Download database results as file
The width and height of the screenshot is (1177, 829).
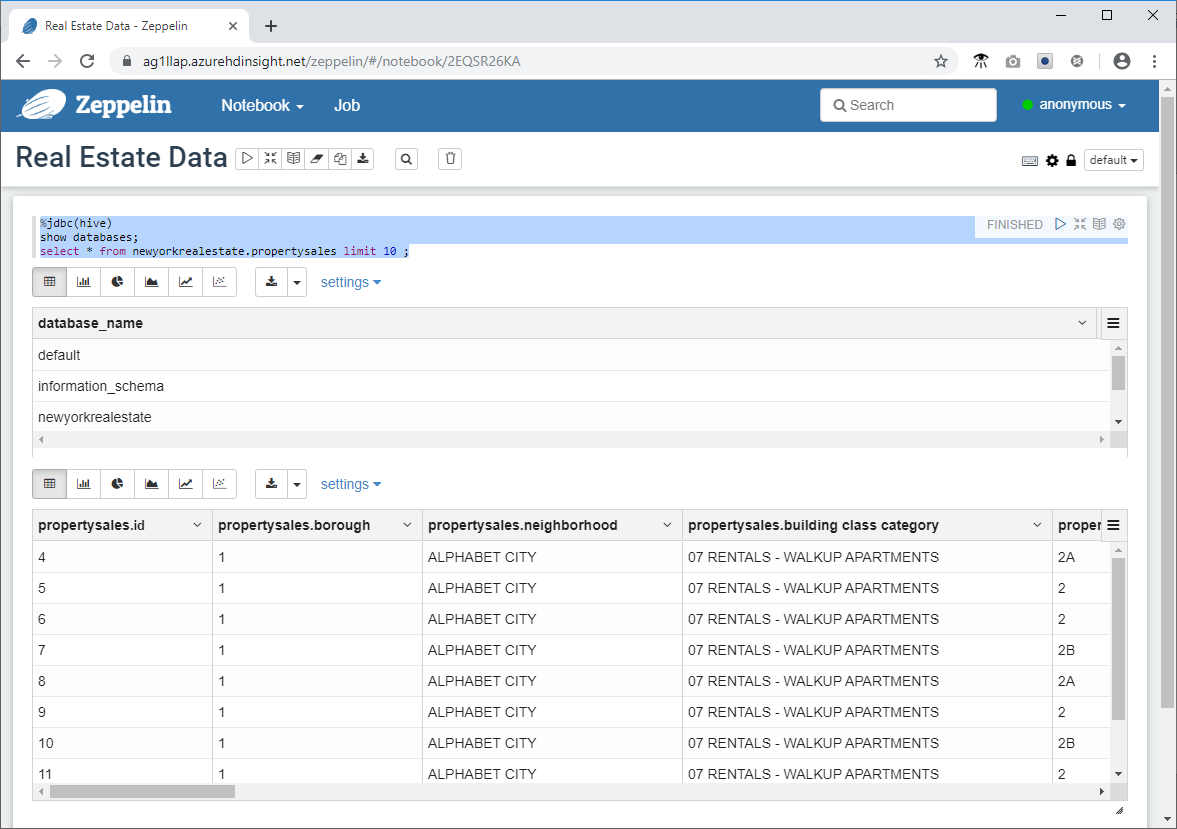pyautogui.click(x=271, y=282)
